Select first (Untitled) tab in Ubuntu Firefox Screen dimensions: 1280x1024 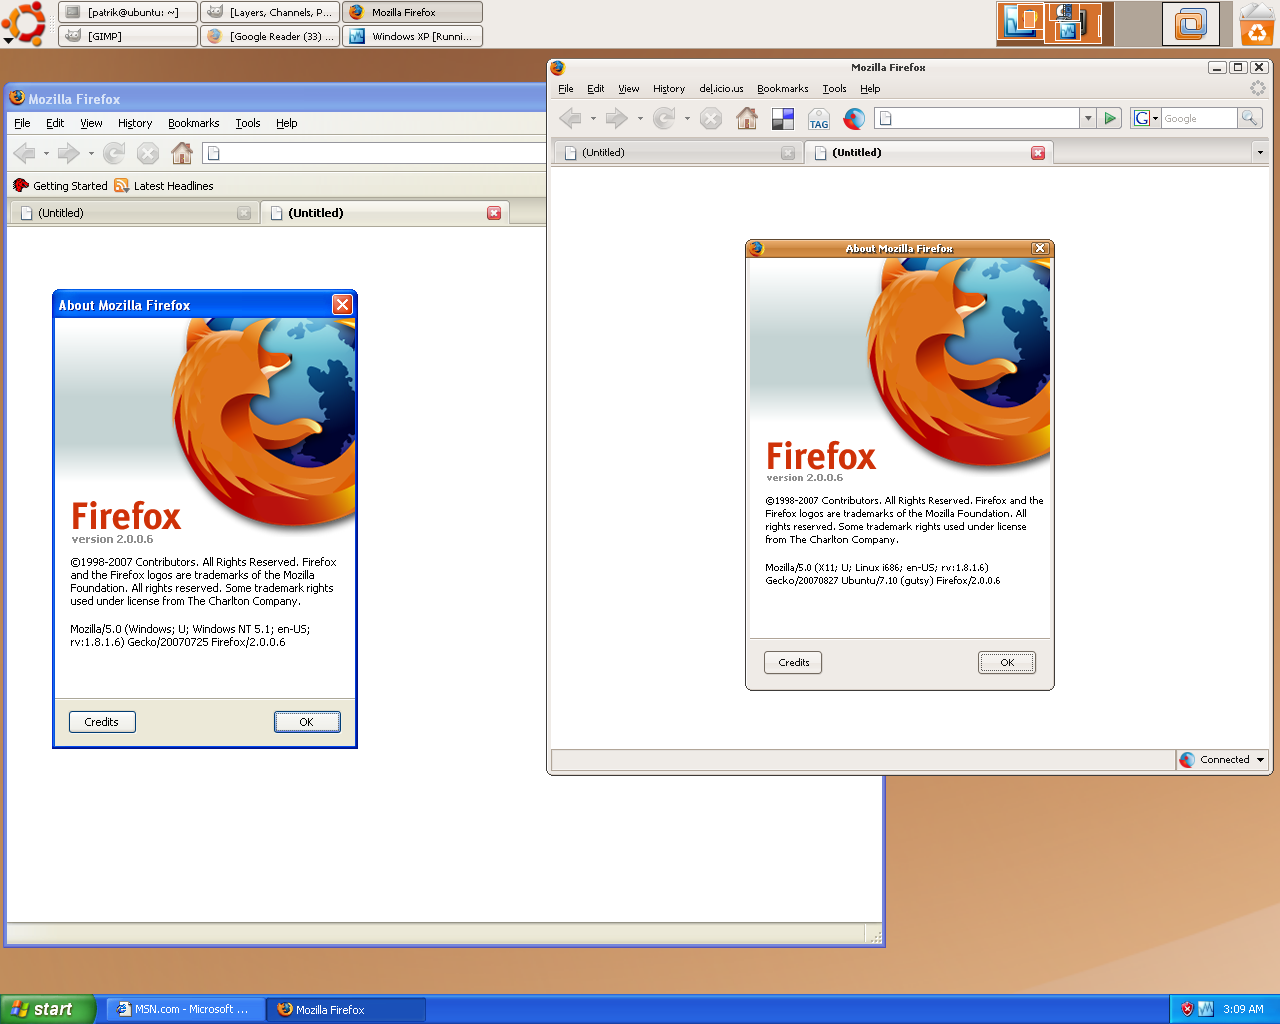point(678,153)
